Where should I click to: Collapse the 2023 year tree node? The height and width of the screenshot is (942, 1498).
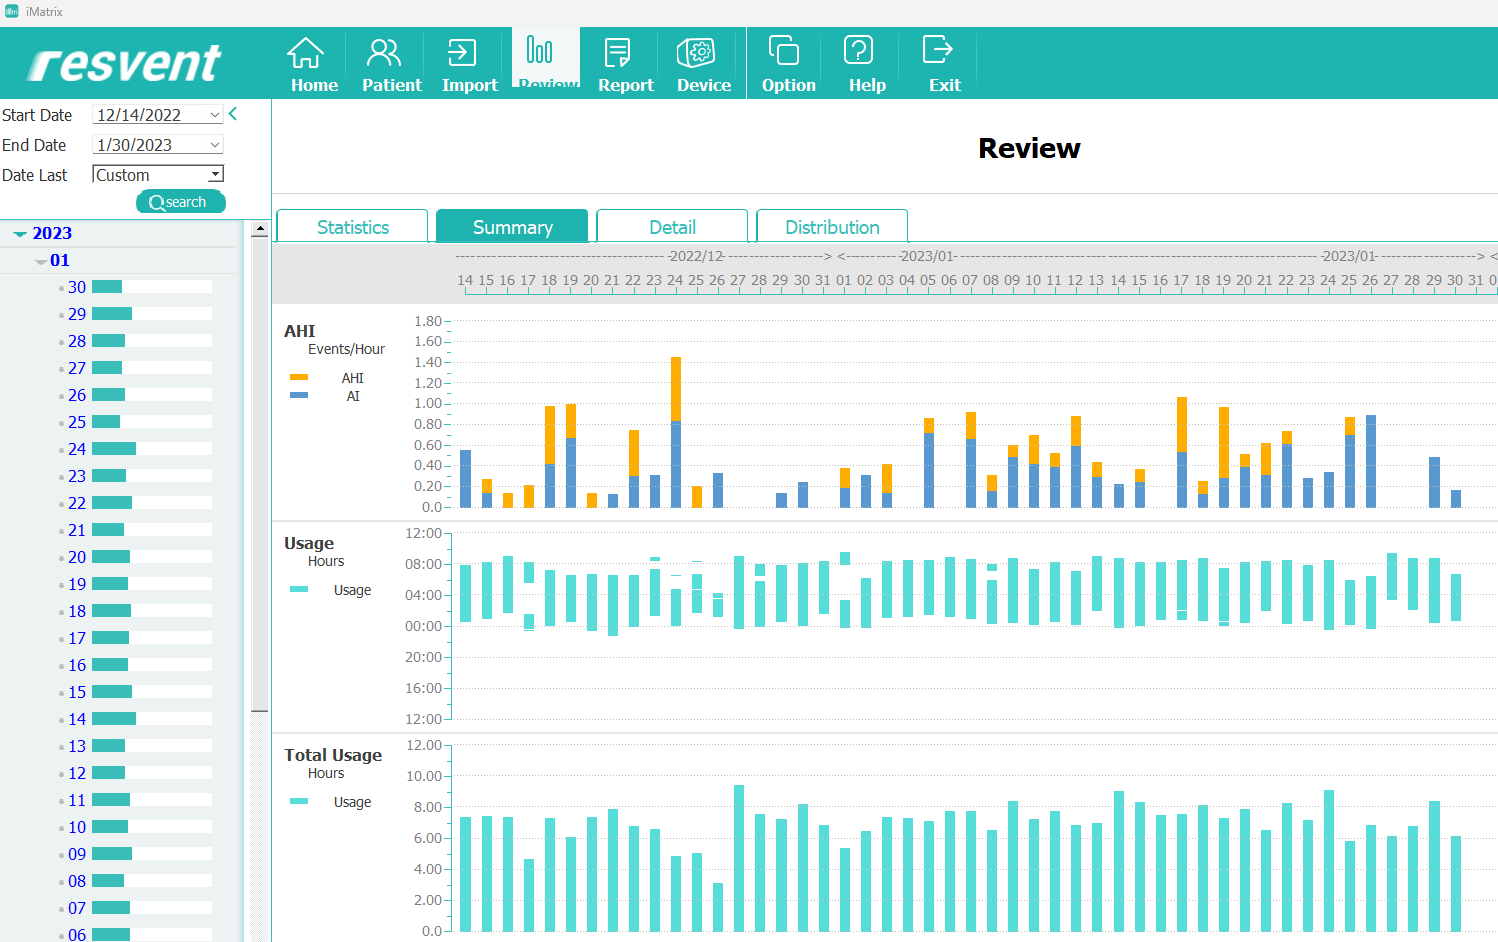point(19,233)
